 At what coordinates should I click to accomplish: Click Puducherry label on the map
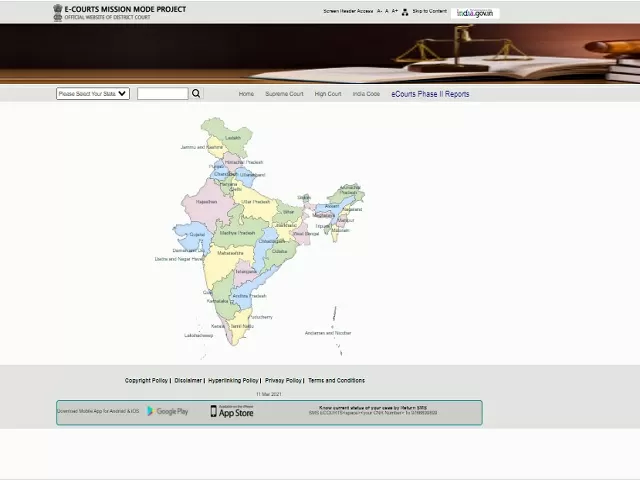(x=261, y=317)
